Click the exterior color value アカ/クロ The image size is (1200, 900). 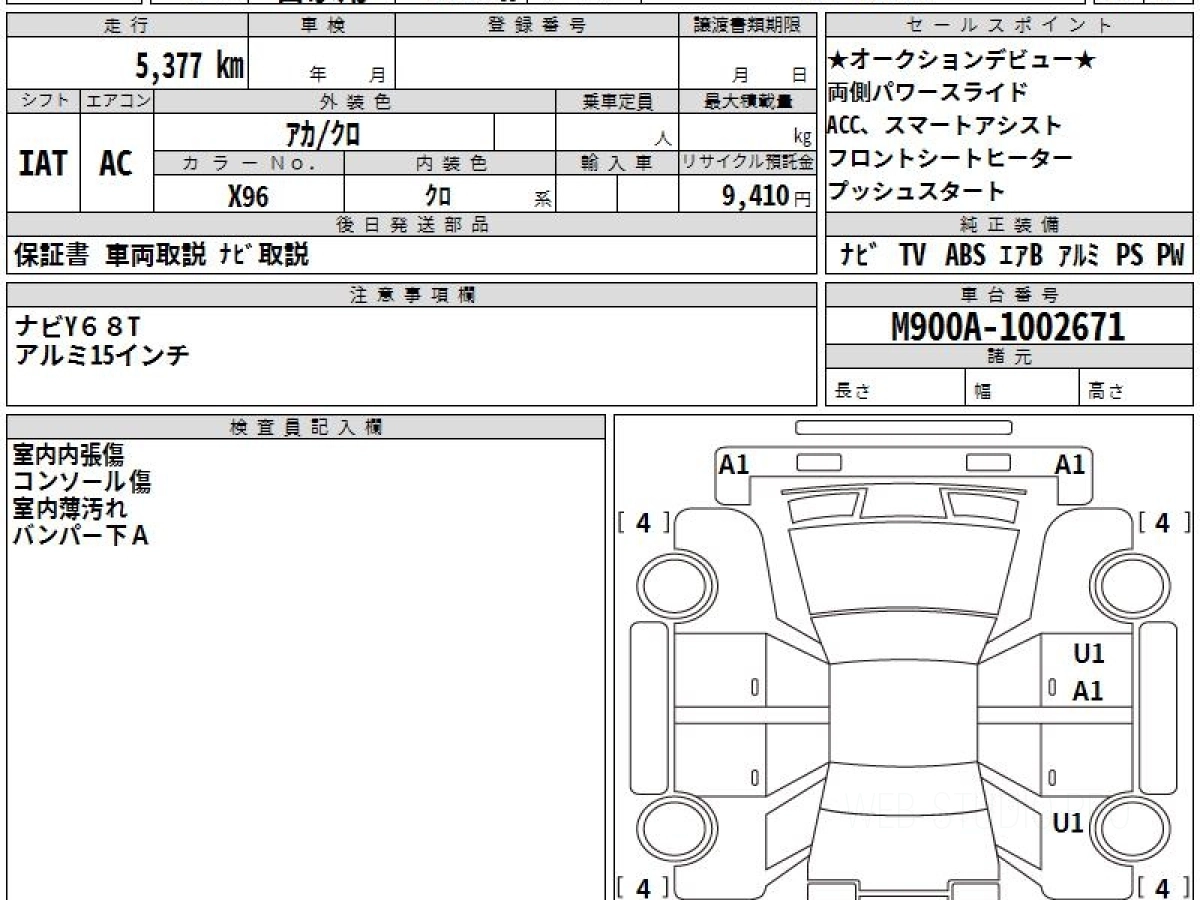pos(323,132)
